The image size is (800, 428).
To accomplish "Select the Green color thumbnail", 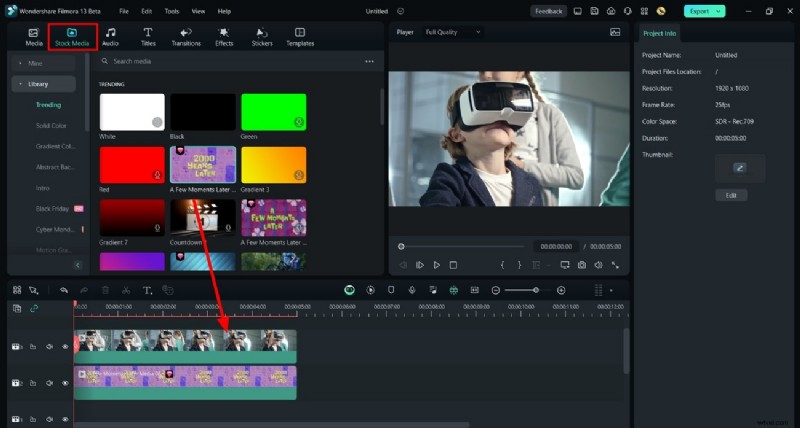I will pos(274,112).
